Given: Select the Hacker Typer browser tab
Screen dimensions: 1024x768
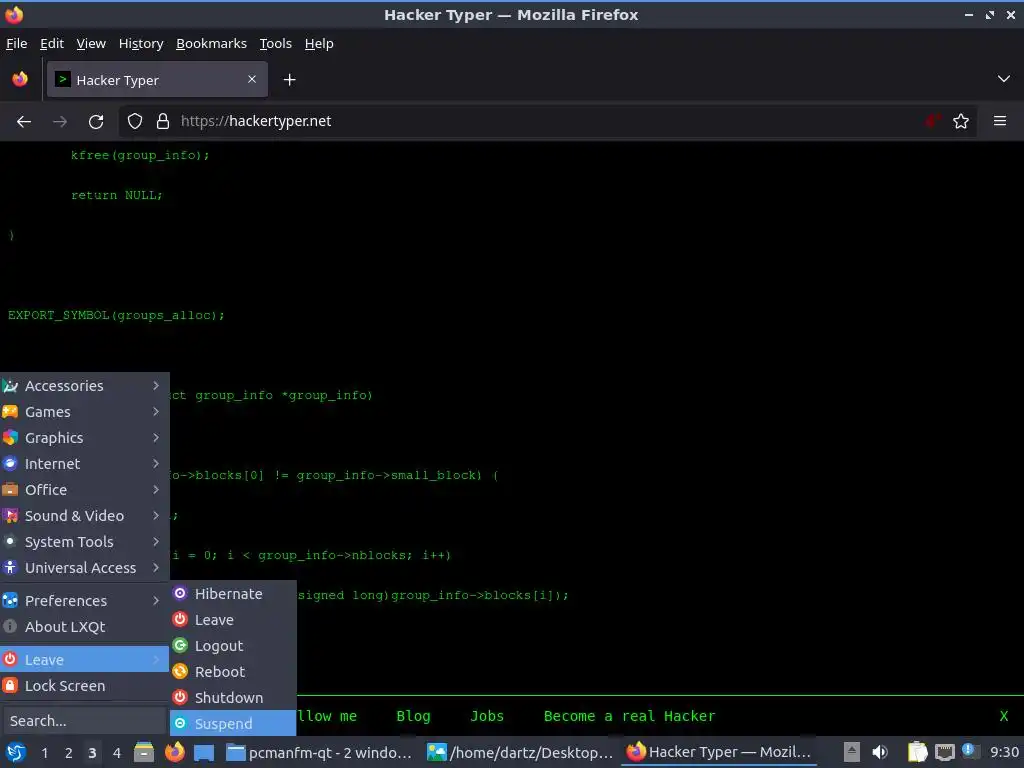Looking at the screenshot, I should point(157,80).
